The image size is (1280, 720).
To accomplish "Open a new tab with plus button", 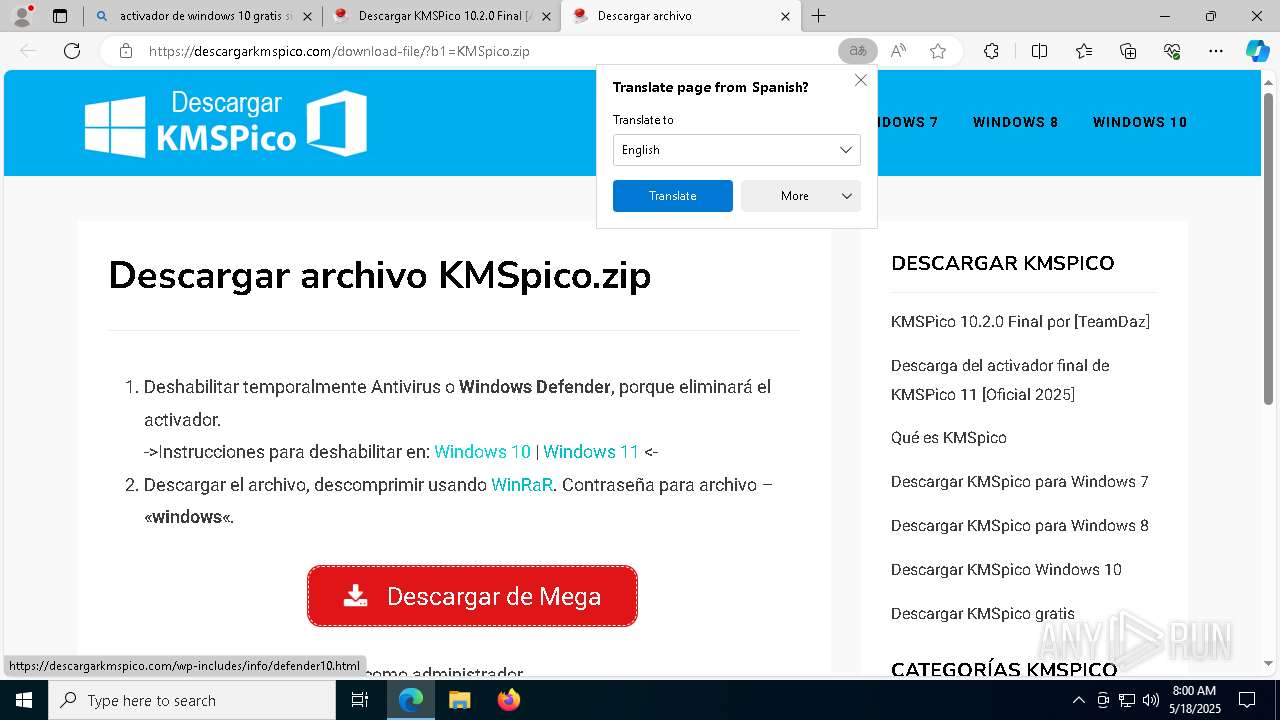I will click(x=818, y=16).
